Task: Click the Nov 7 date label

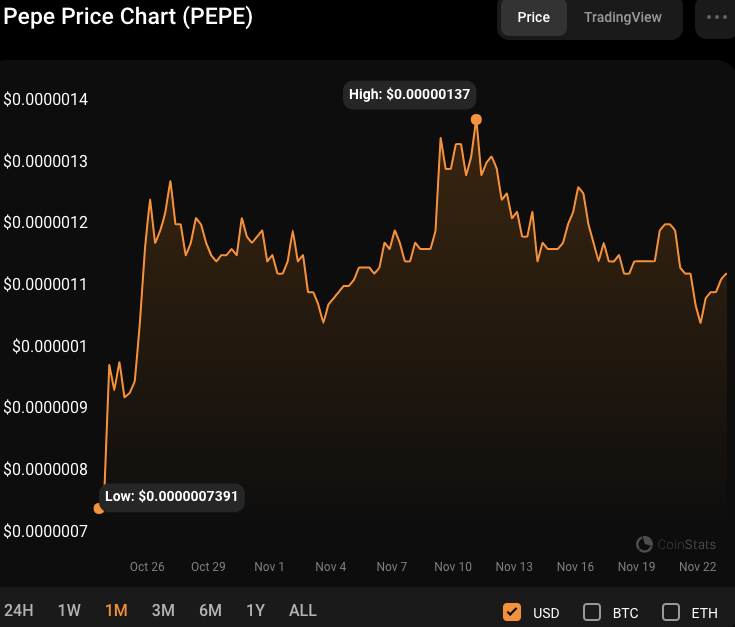Action: pyautogui.click(x=392, y=567)
